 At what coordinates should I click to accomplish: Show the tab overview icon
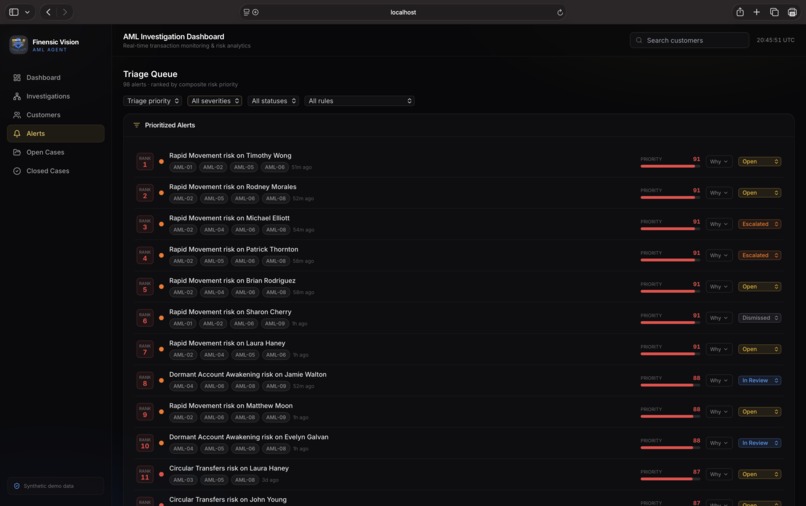tap(774, 12)
